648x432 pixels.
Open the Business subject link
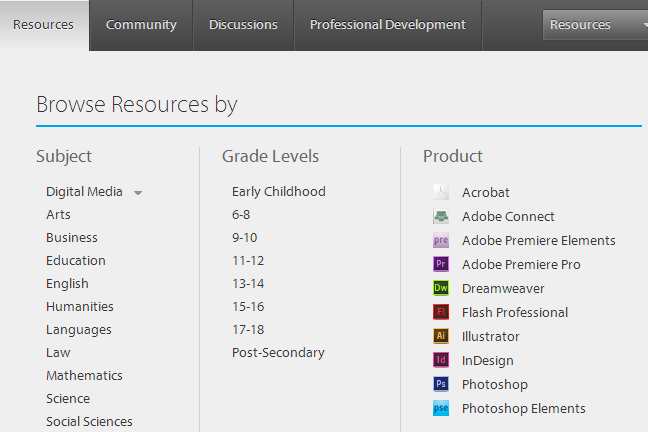coord(72,238)
